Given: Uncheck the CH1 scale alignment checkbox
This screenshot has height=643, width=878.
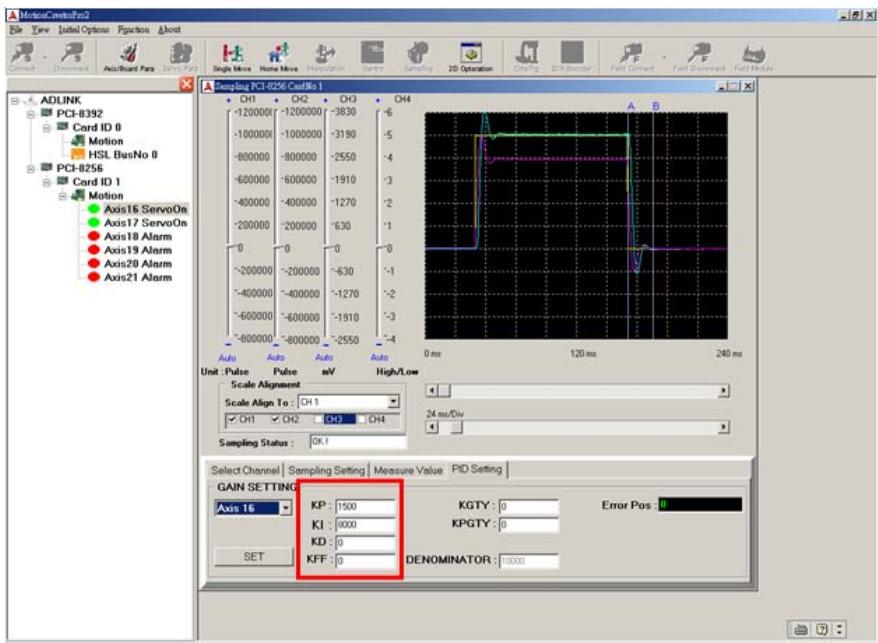Looking at the screenshot, I should pos(232,419).
